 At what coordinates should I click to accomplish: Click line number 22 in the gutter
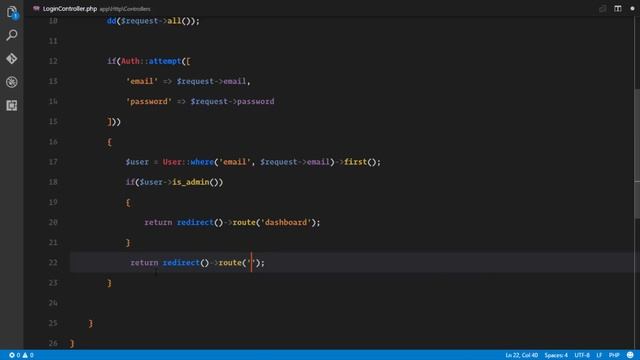(x=53, y=262)
